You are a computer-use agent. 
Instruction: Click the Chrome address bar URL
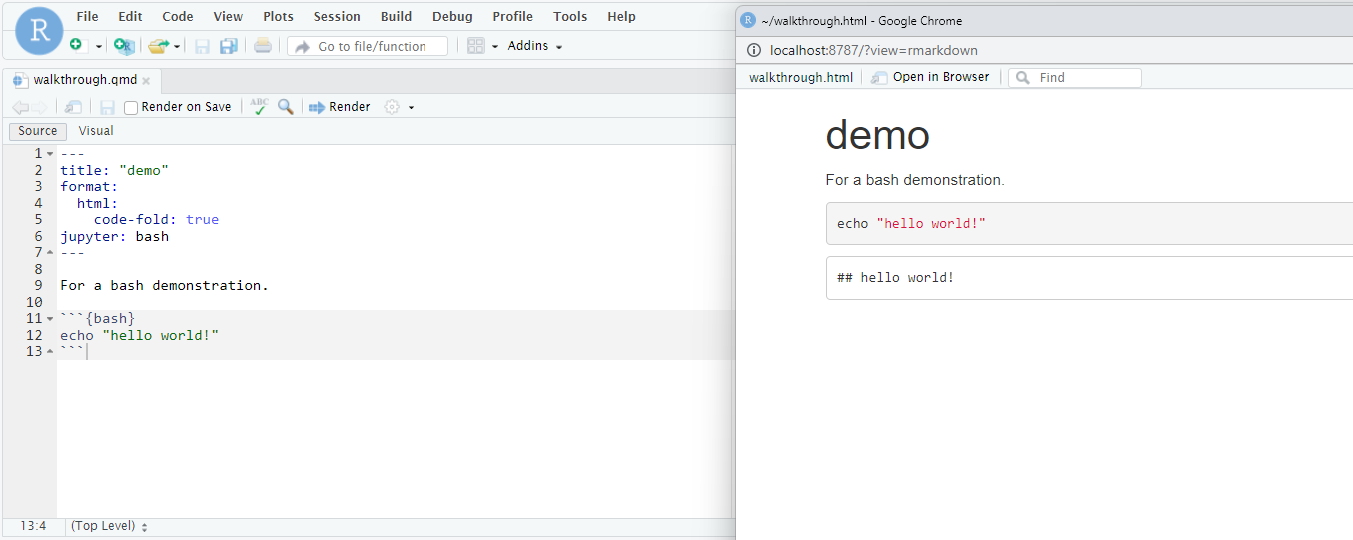tap(873, 50)
